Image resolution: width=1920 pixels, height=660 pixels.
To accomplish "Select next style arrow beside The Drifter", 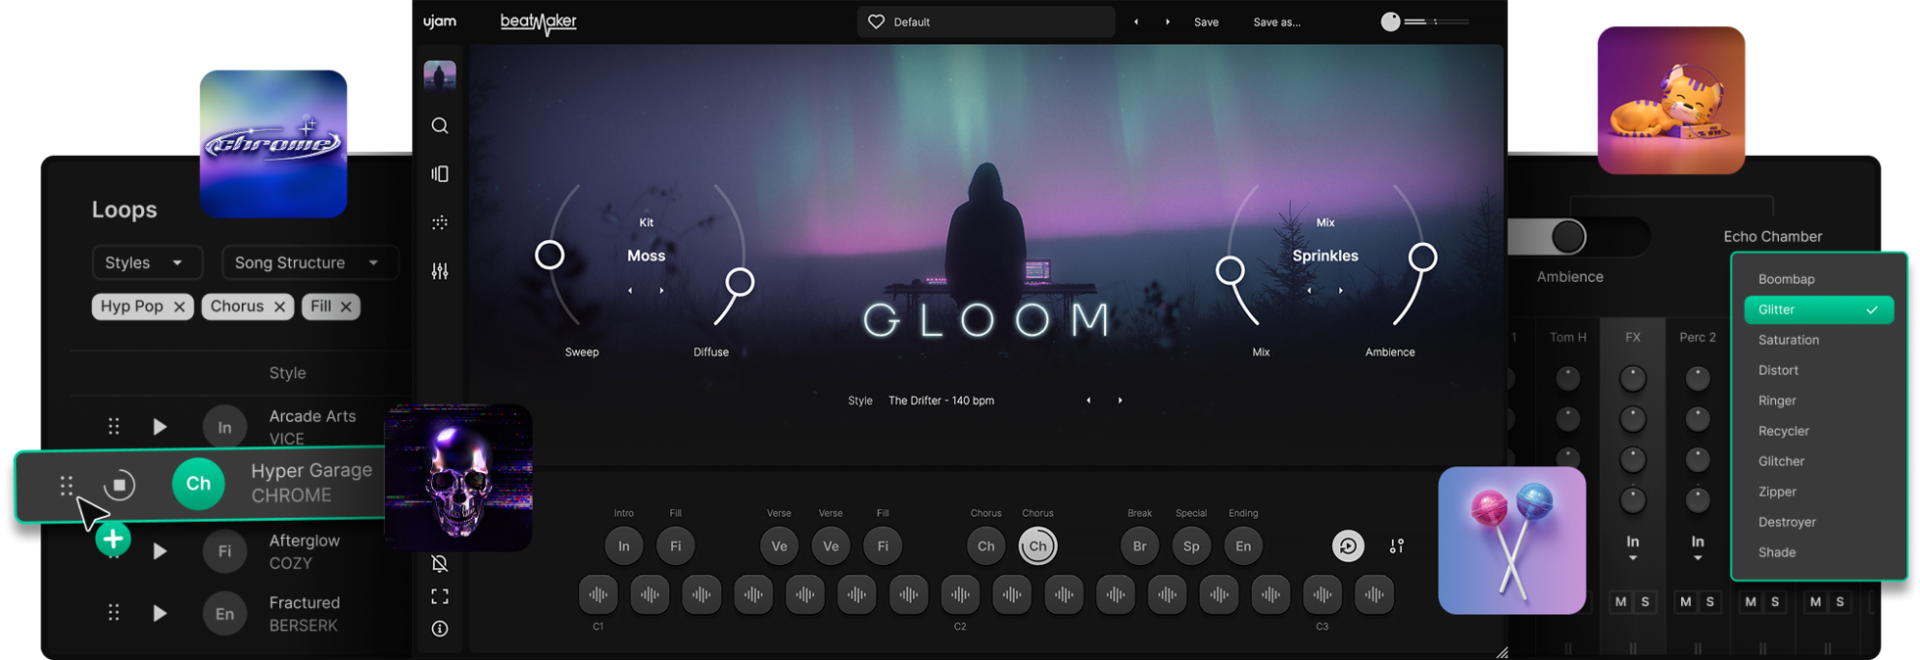I will 1120,401.
